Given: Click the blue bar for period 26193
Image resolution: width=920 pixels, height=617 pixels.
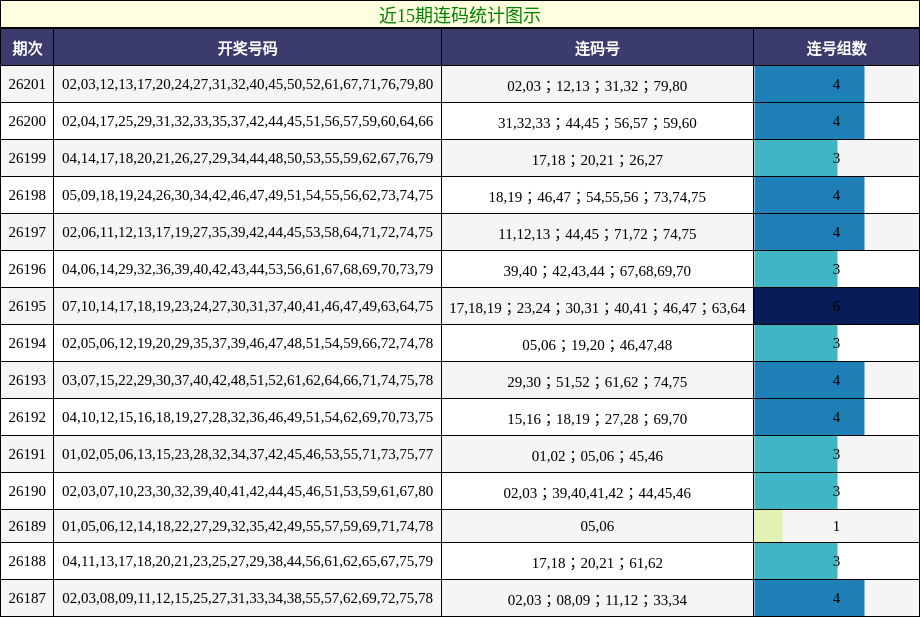Looking at the screenshot, I should pos(809,380).
